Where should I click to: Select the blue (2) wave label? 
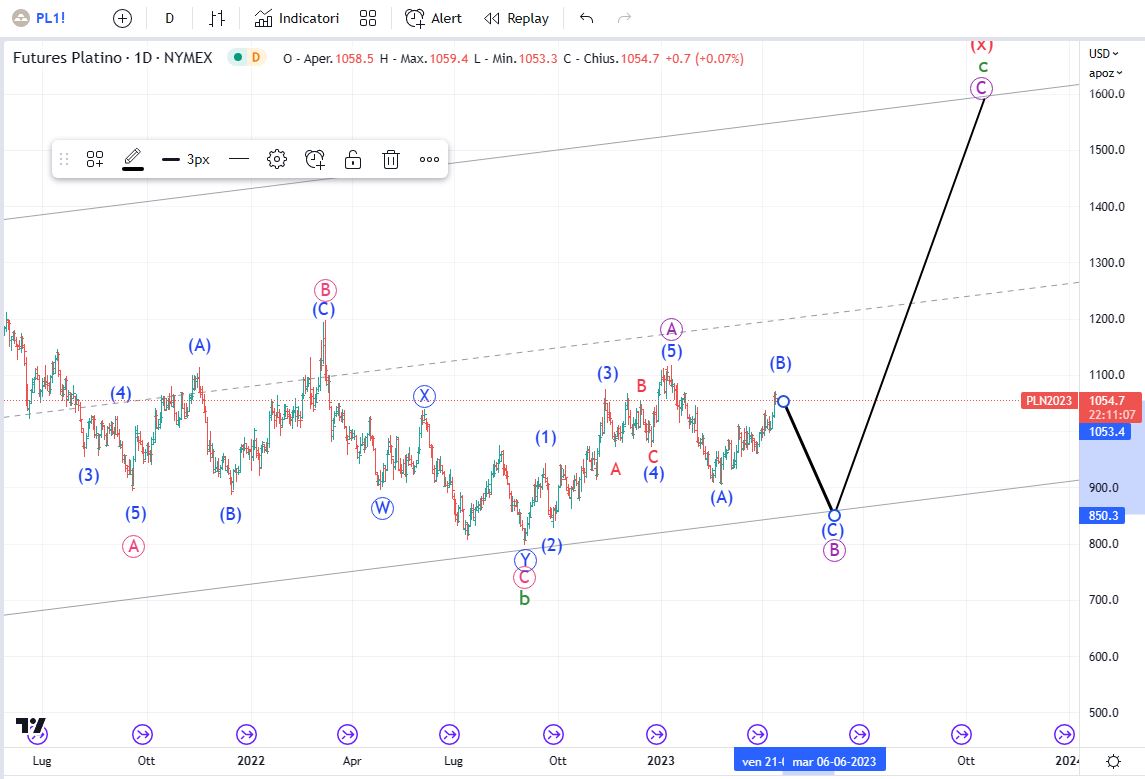pos(552,545)
